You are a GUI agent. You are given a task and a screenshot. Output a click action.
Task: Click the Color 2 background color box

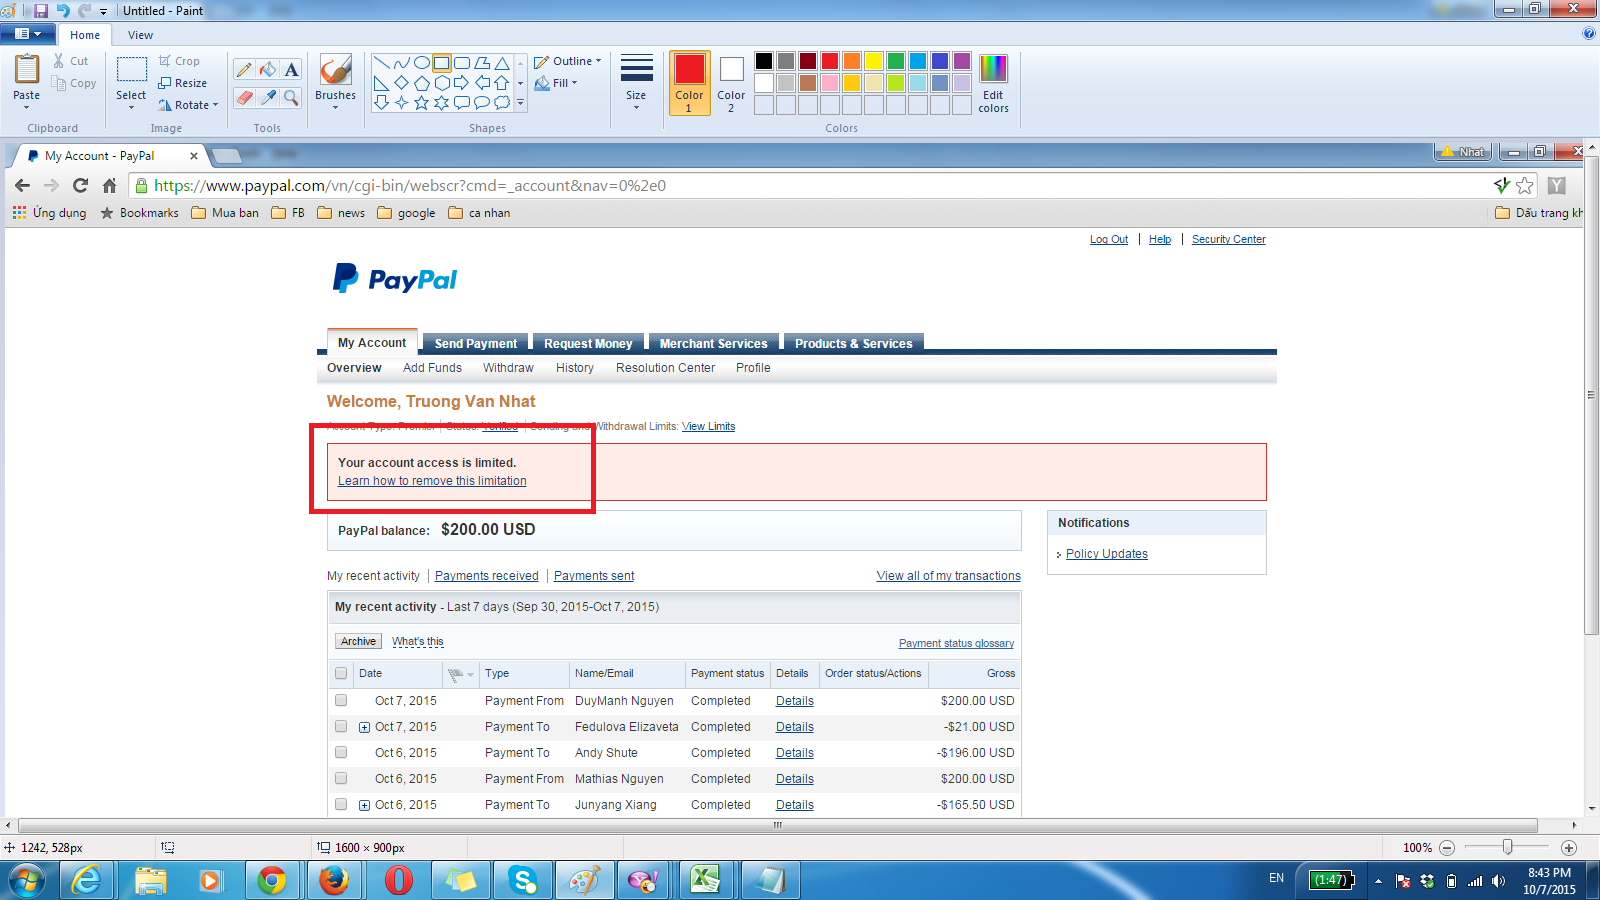tap(731, 82)
